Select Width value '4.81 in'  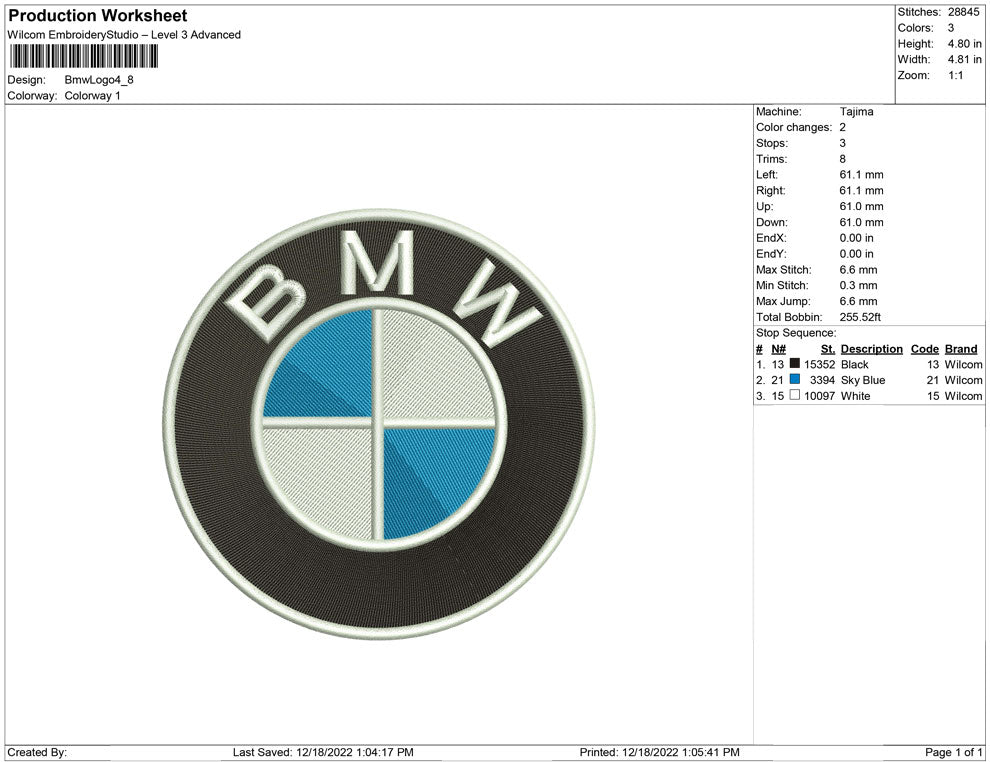point(965,59)
